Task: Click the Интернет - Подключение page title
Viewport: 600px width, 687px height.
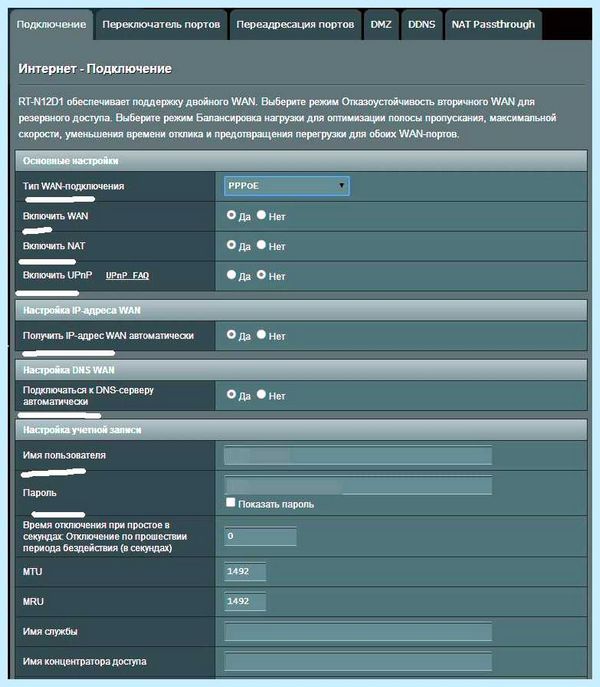Action: click(x=95, y=69)
